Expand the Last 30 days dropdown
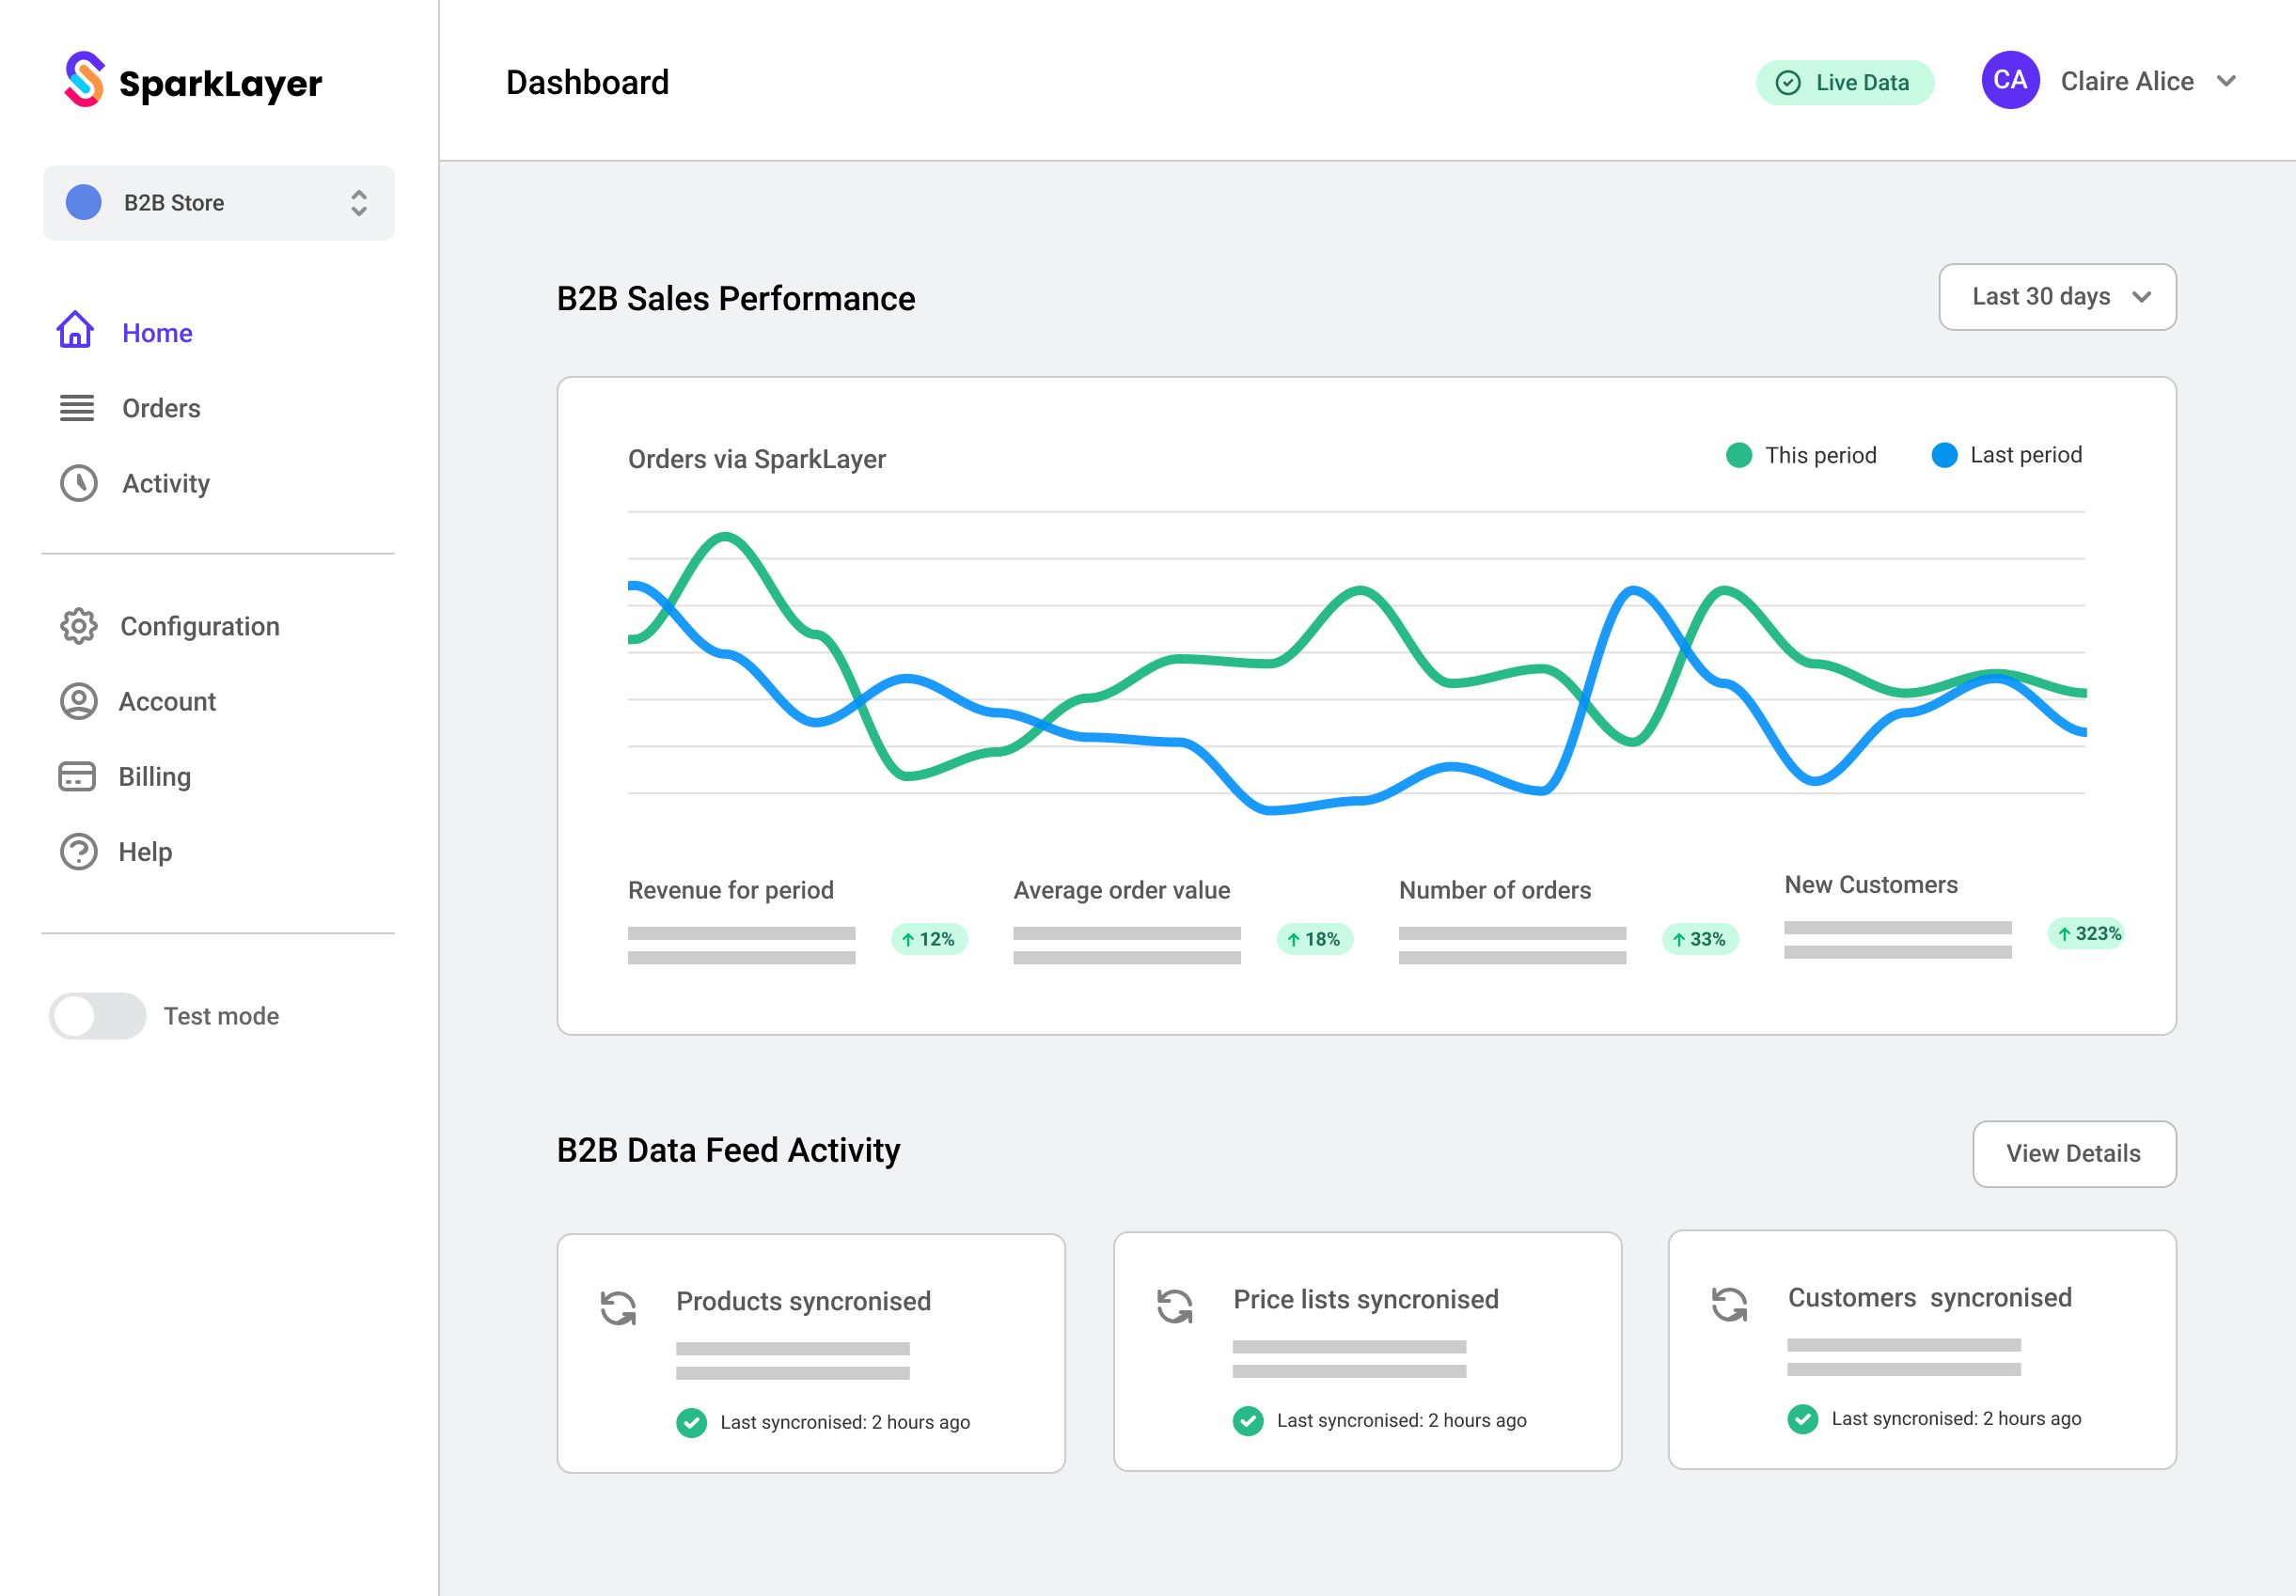This screenshot has width=2296, height=1596. point(2057,297)
